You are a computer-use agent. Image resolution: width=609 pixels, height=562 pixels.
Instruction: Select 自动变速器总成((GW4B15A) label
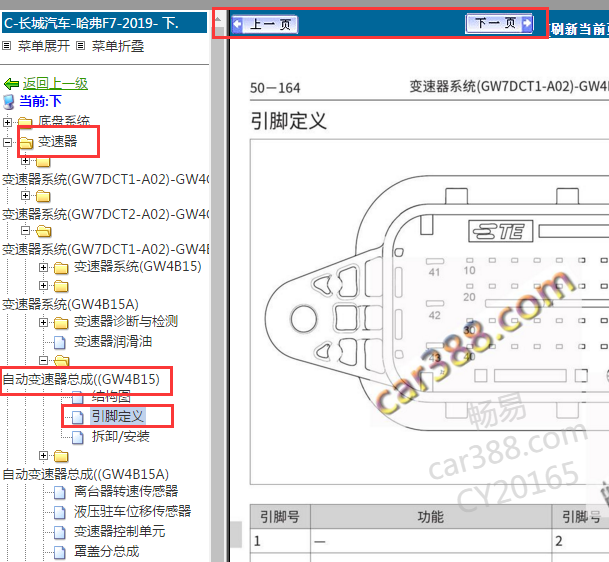tap(85, 474)
